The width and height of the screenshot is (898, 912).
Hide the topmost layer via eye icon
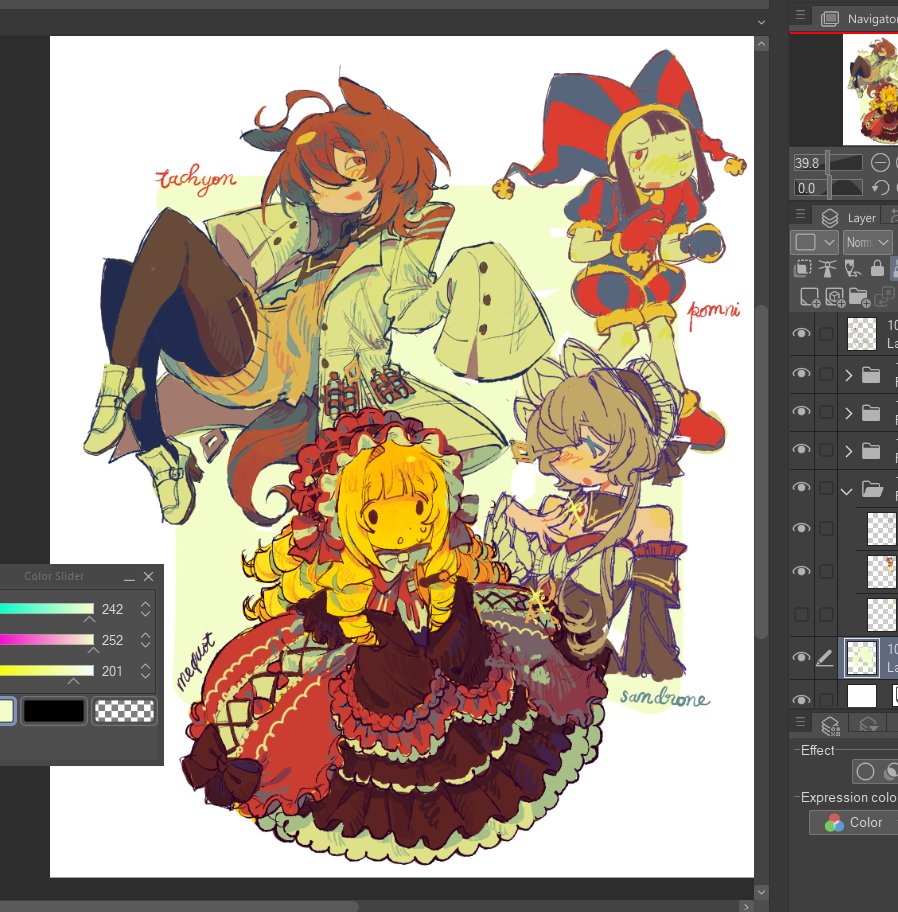[801, 333]
